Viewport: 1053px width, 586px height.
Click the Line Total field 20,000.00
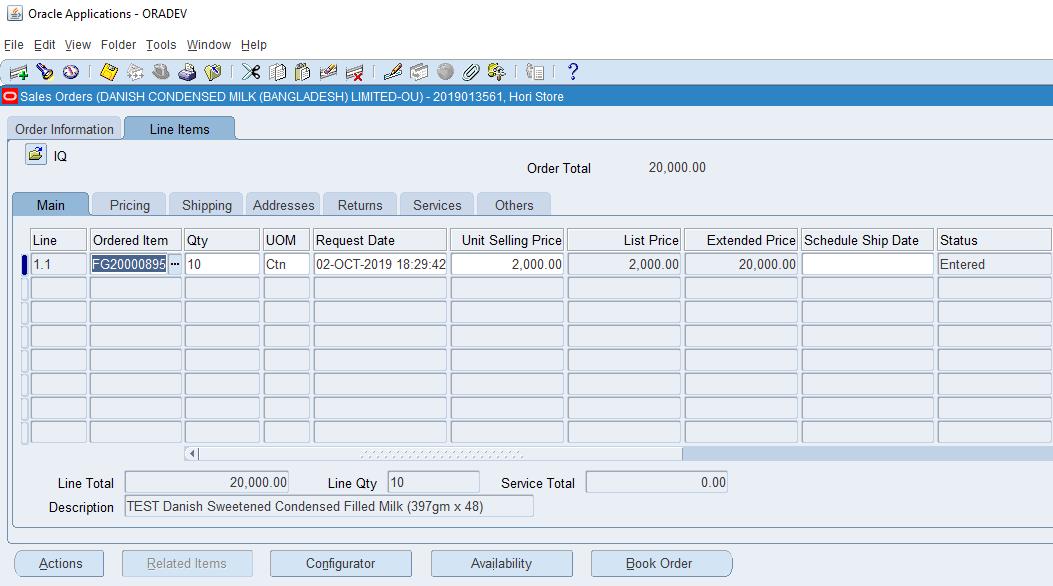[207, 482]
